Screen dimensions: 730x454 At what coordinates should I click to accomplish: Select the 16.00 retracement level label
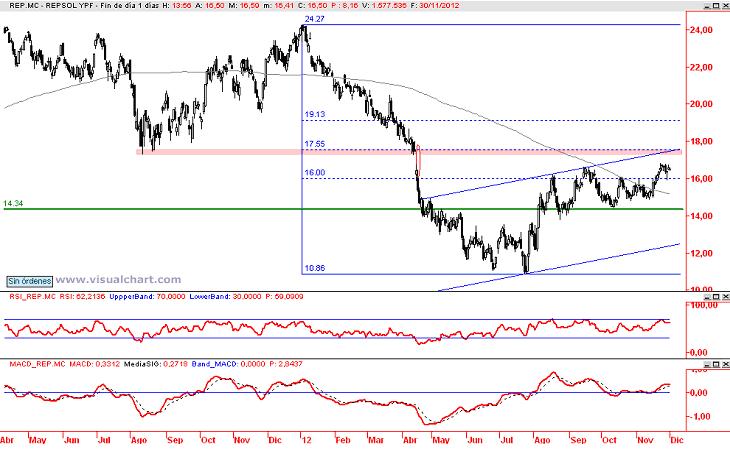(314, 172)
